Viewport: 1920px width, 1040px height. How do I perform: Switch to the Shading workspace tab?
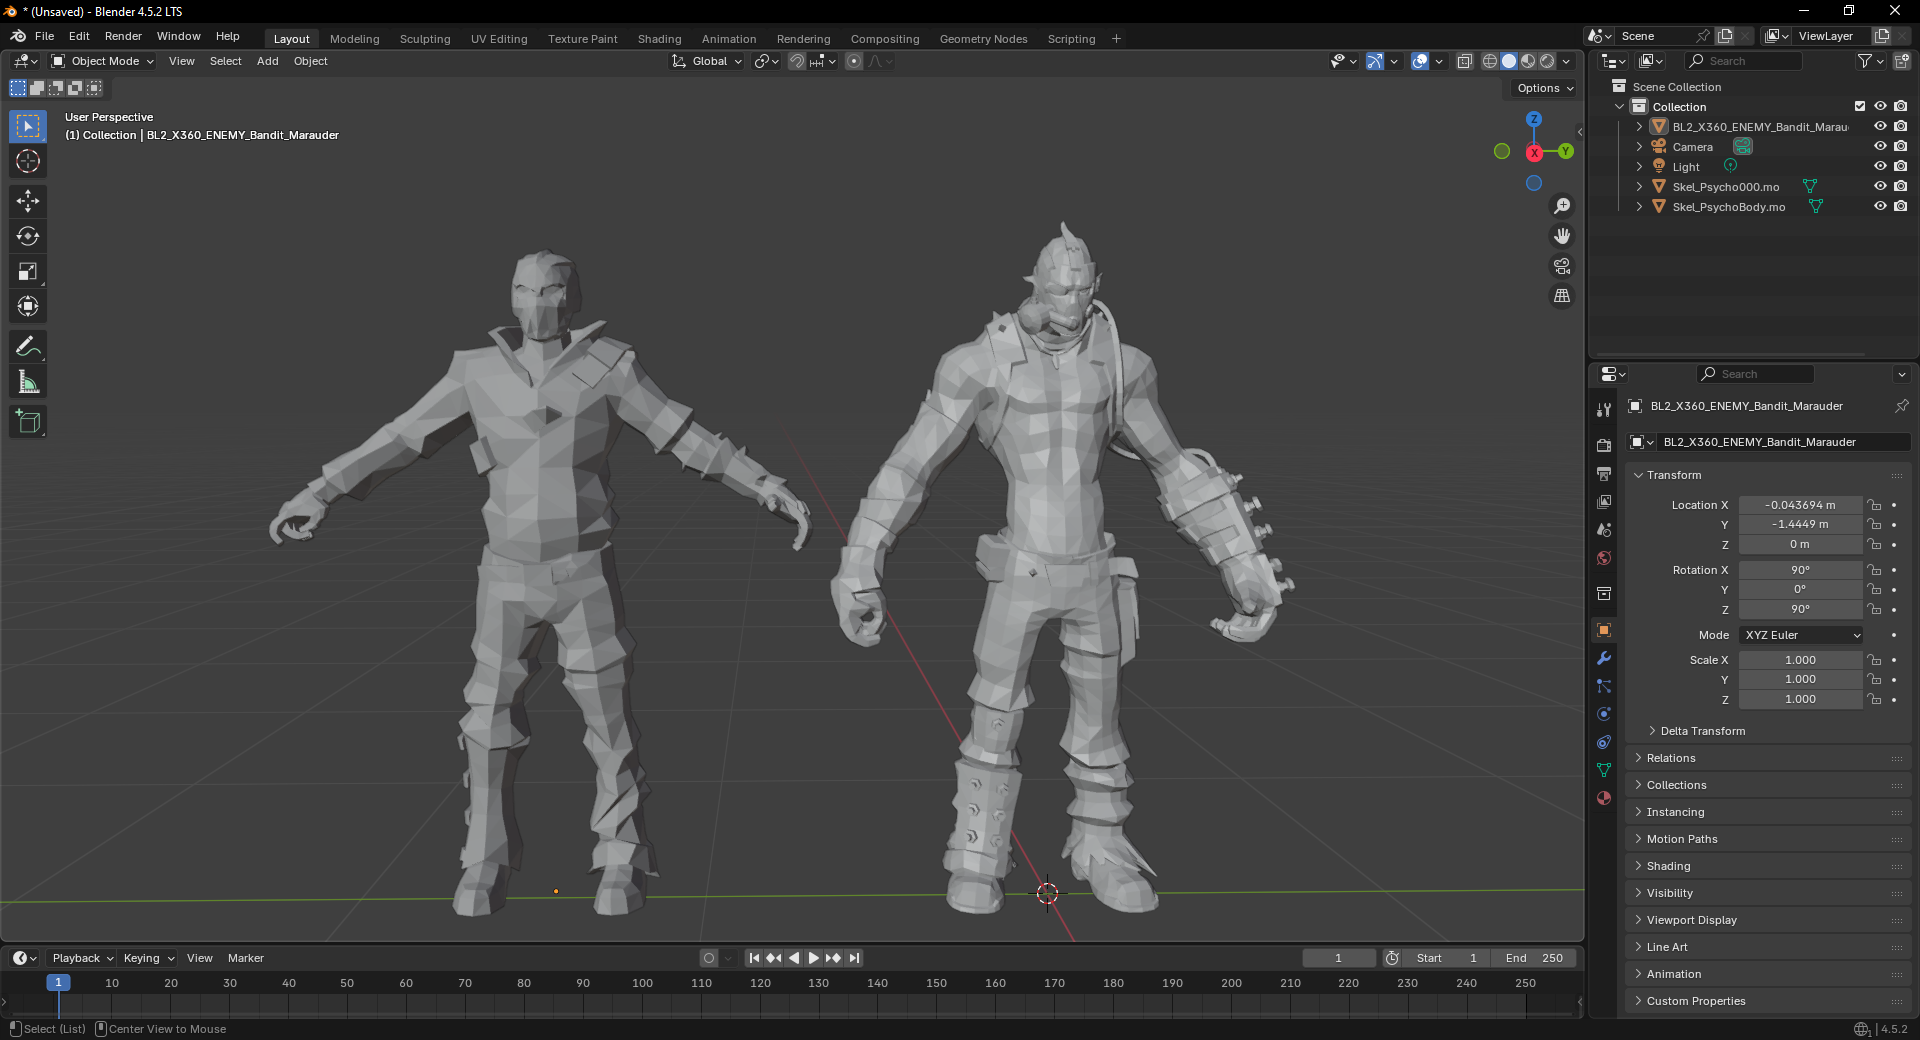[x=659, y=39]
